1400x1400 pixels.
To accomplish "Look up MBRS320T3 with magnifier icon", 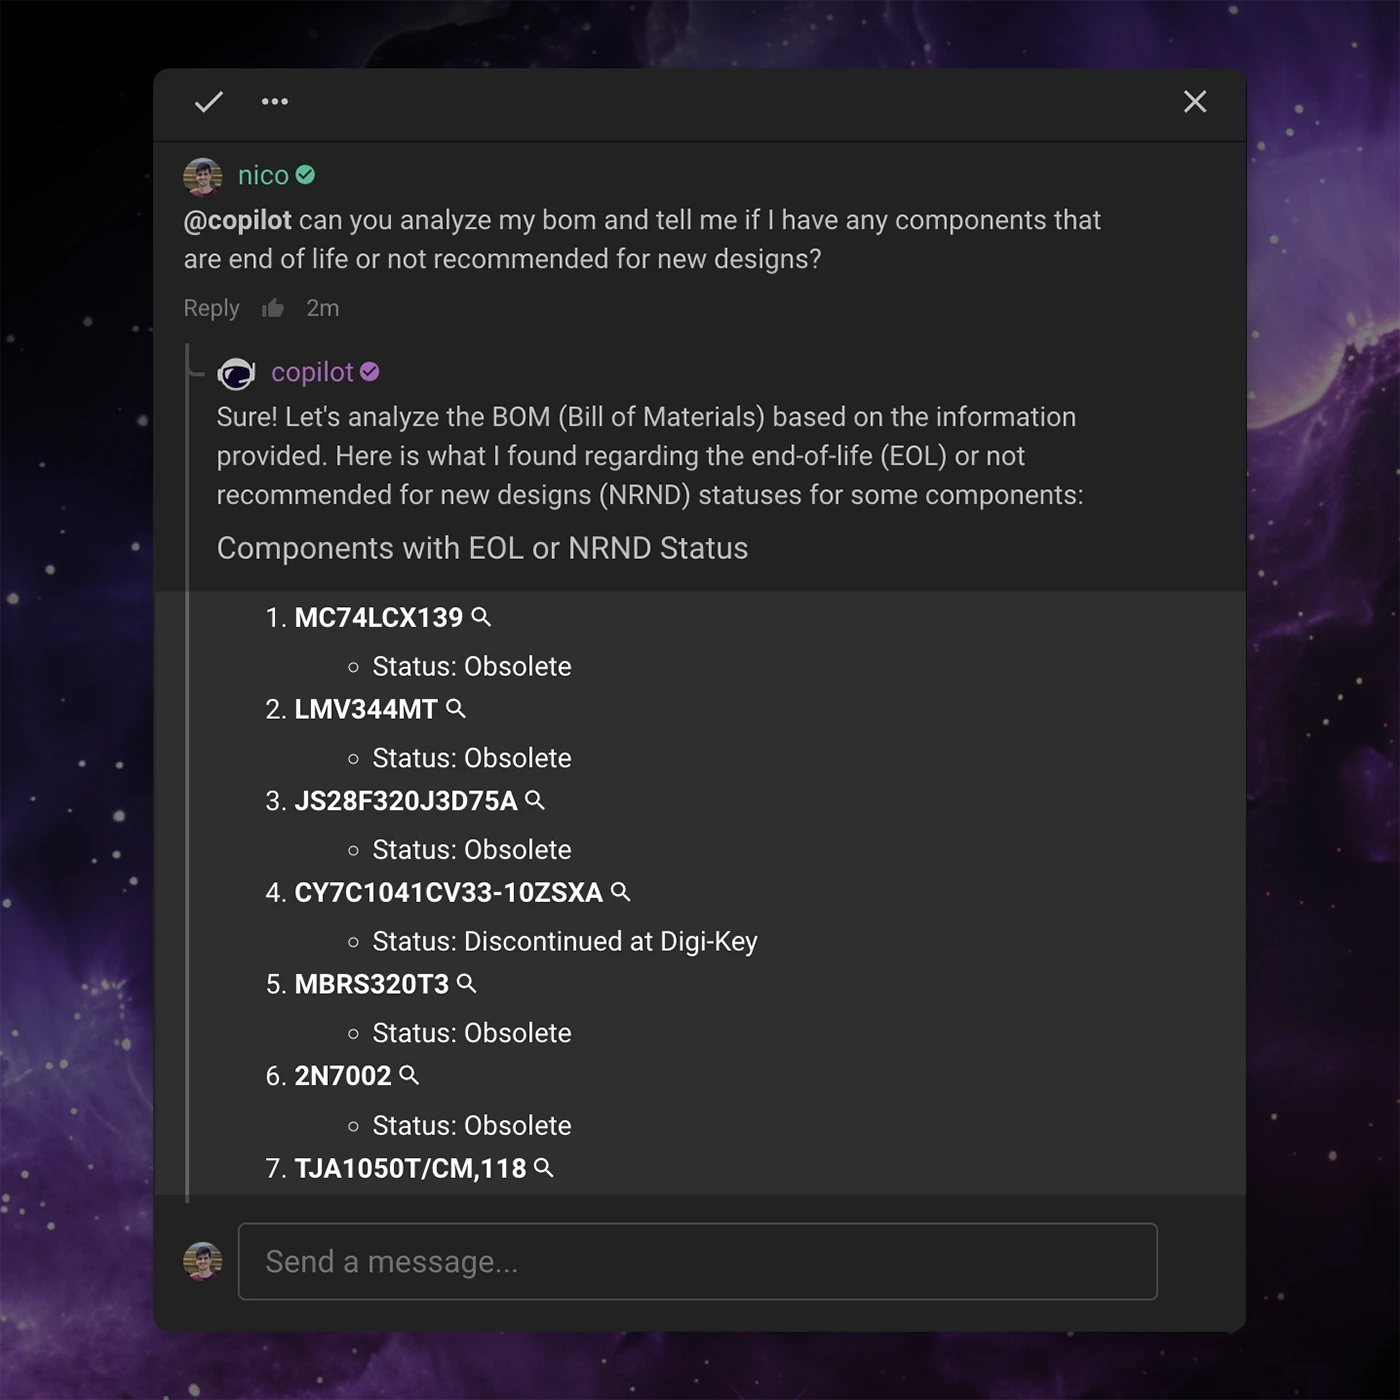I will point(466,983).
